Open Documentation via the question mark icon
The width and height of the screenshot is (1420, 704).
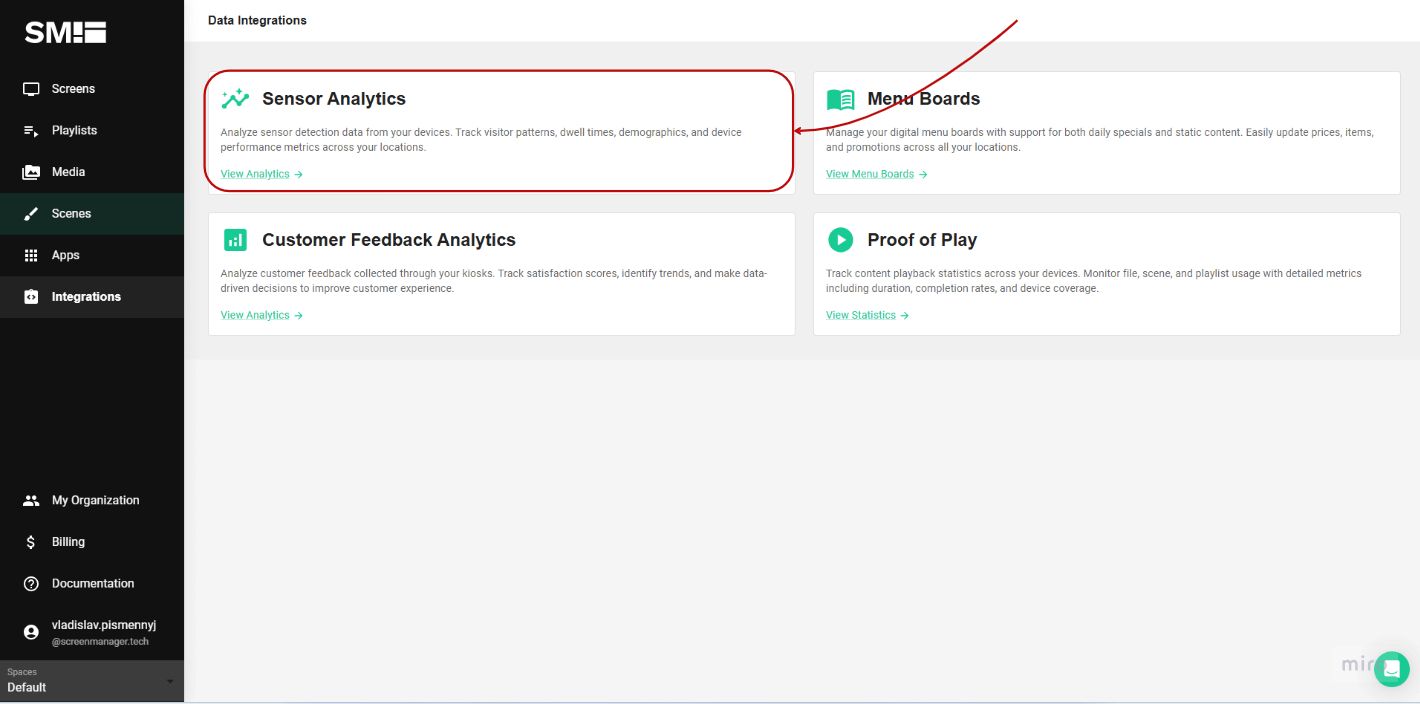click(x=31, y=583)
